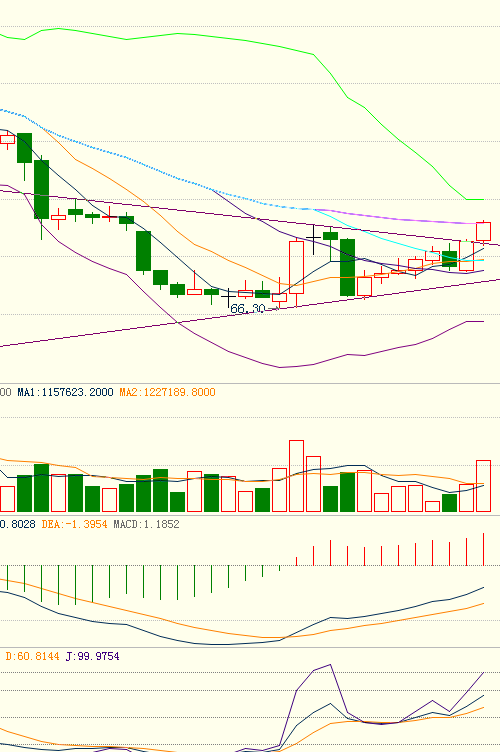Click the flat end of green upper band

tap(475, 199)
